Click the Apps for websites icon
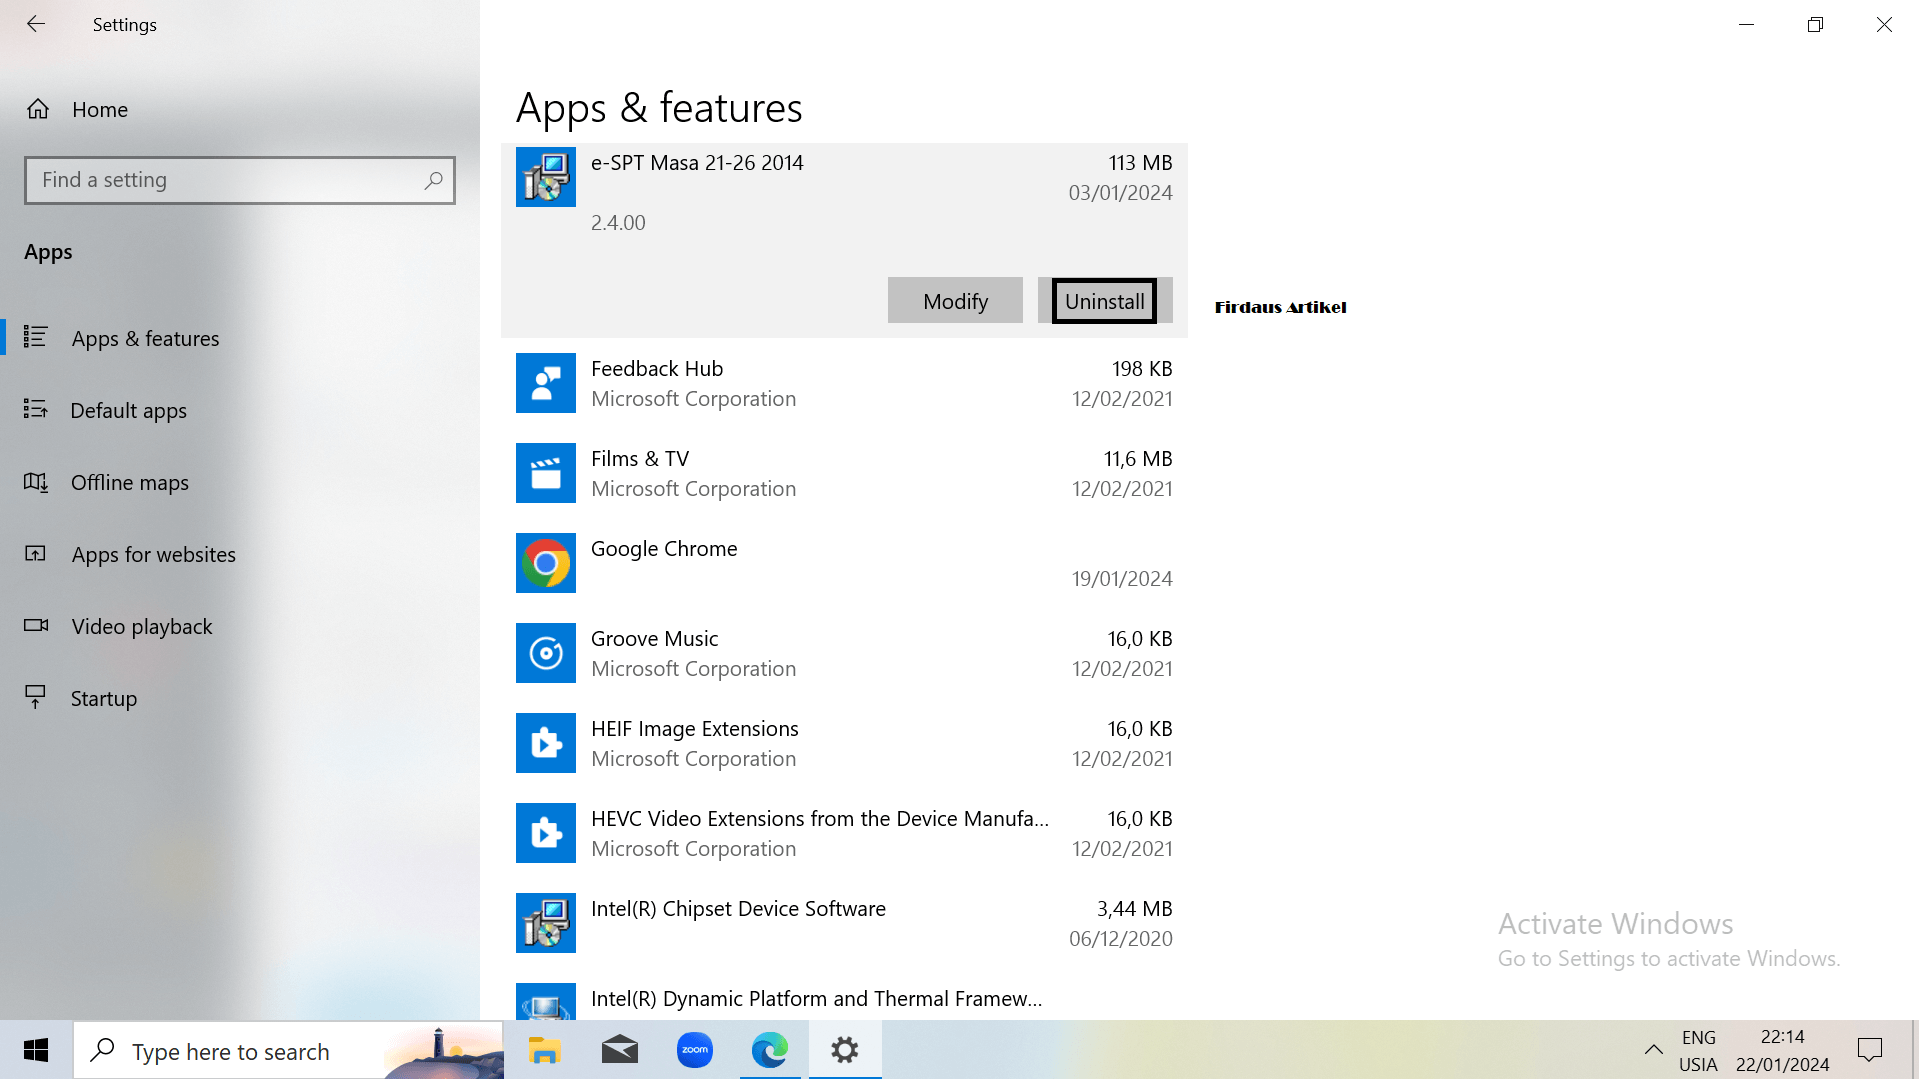1919x1079 pixels. tap(36, 553)
